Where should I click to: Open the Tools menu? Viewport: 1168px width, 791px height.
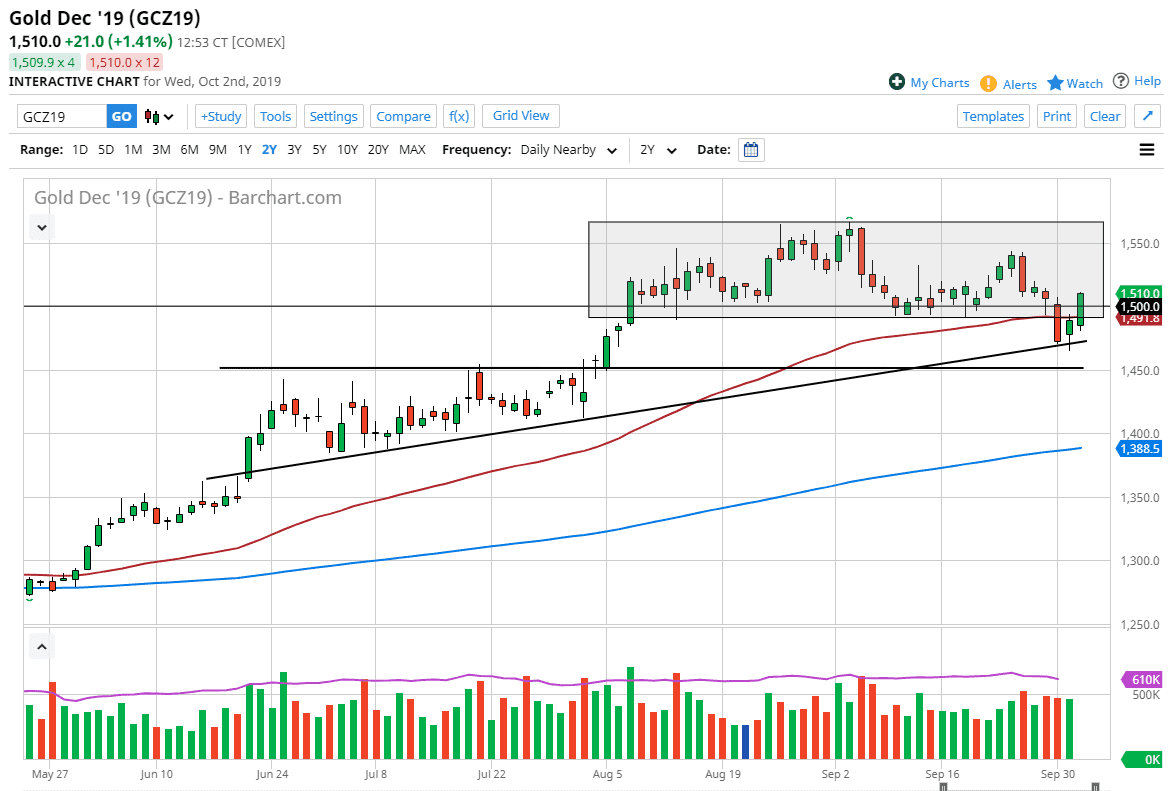tap(275, 116)
